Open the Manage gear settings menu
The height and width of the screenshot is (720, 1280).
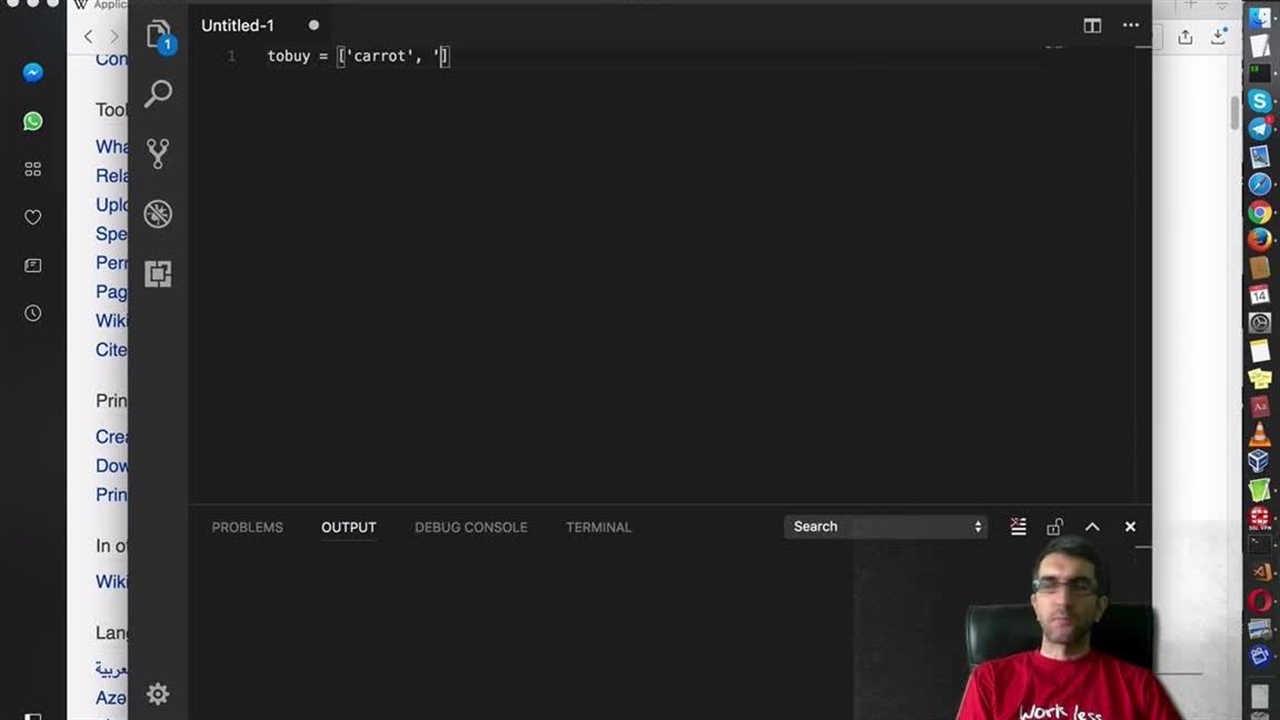(158, 694)
